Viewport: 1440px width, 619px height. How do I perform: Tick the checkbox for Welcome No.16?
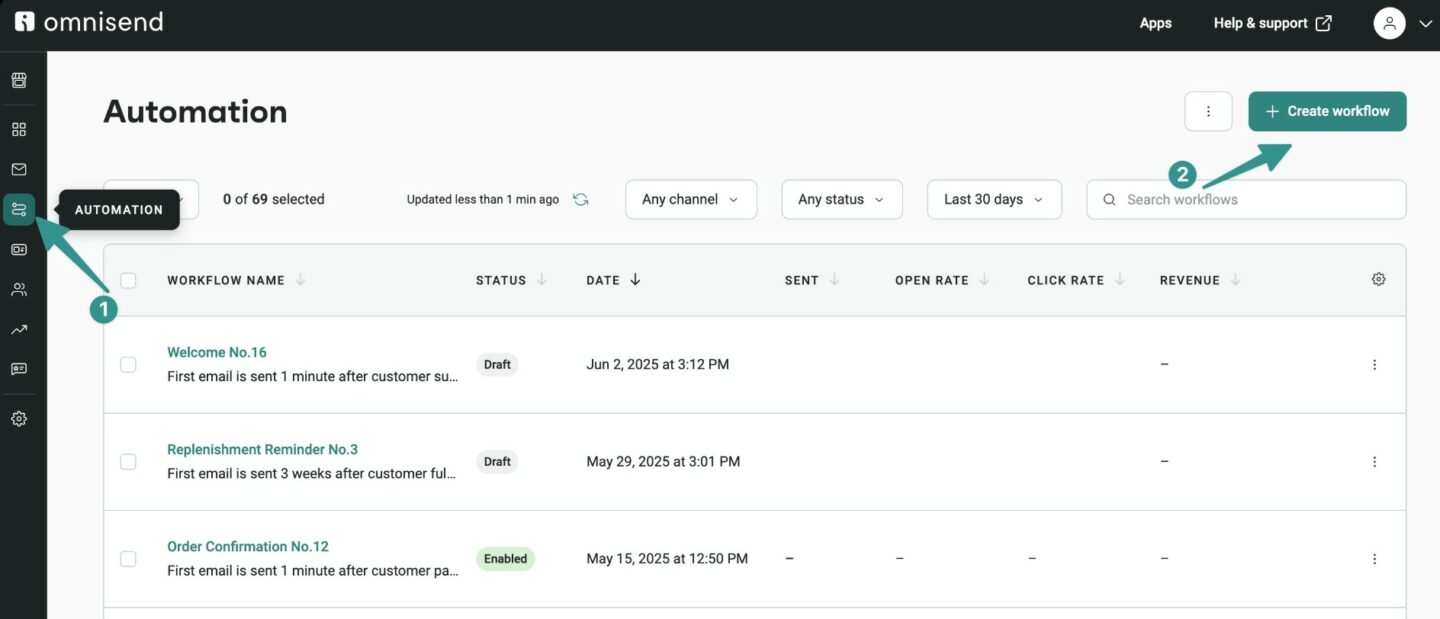click(x=128, y=365)
